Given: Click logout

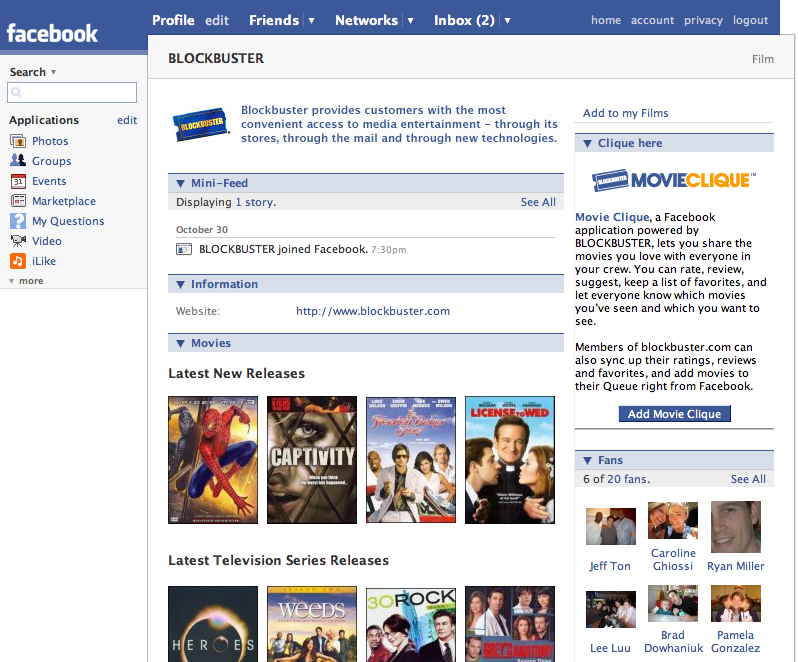Looking at the screenshot, I should click(750, 20).
